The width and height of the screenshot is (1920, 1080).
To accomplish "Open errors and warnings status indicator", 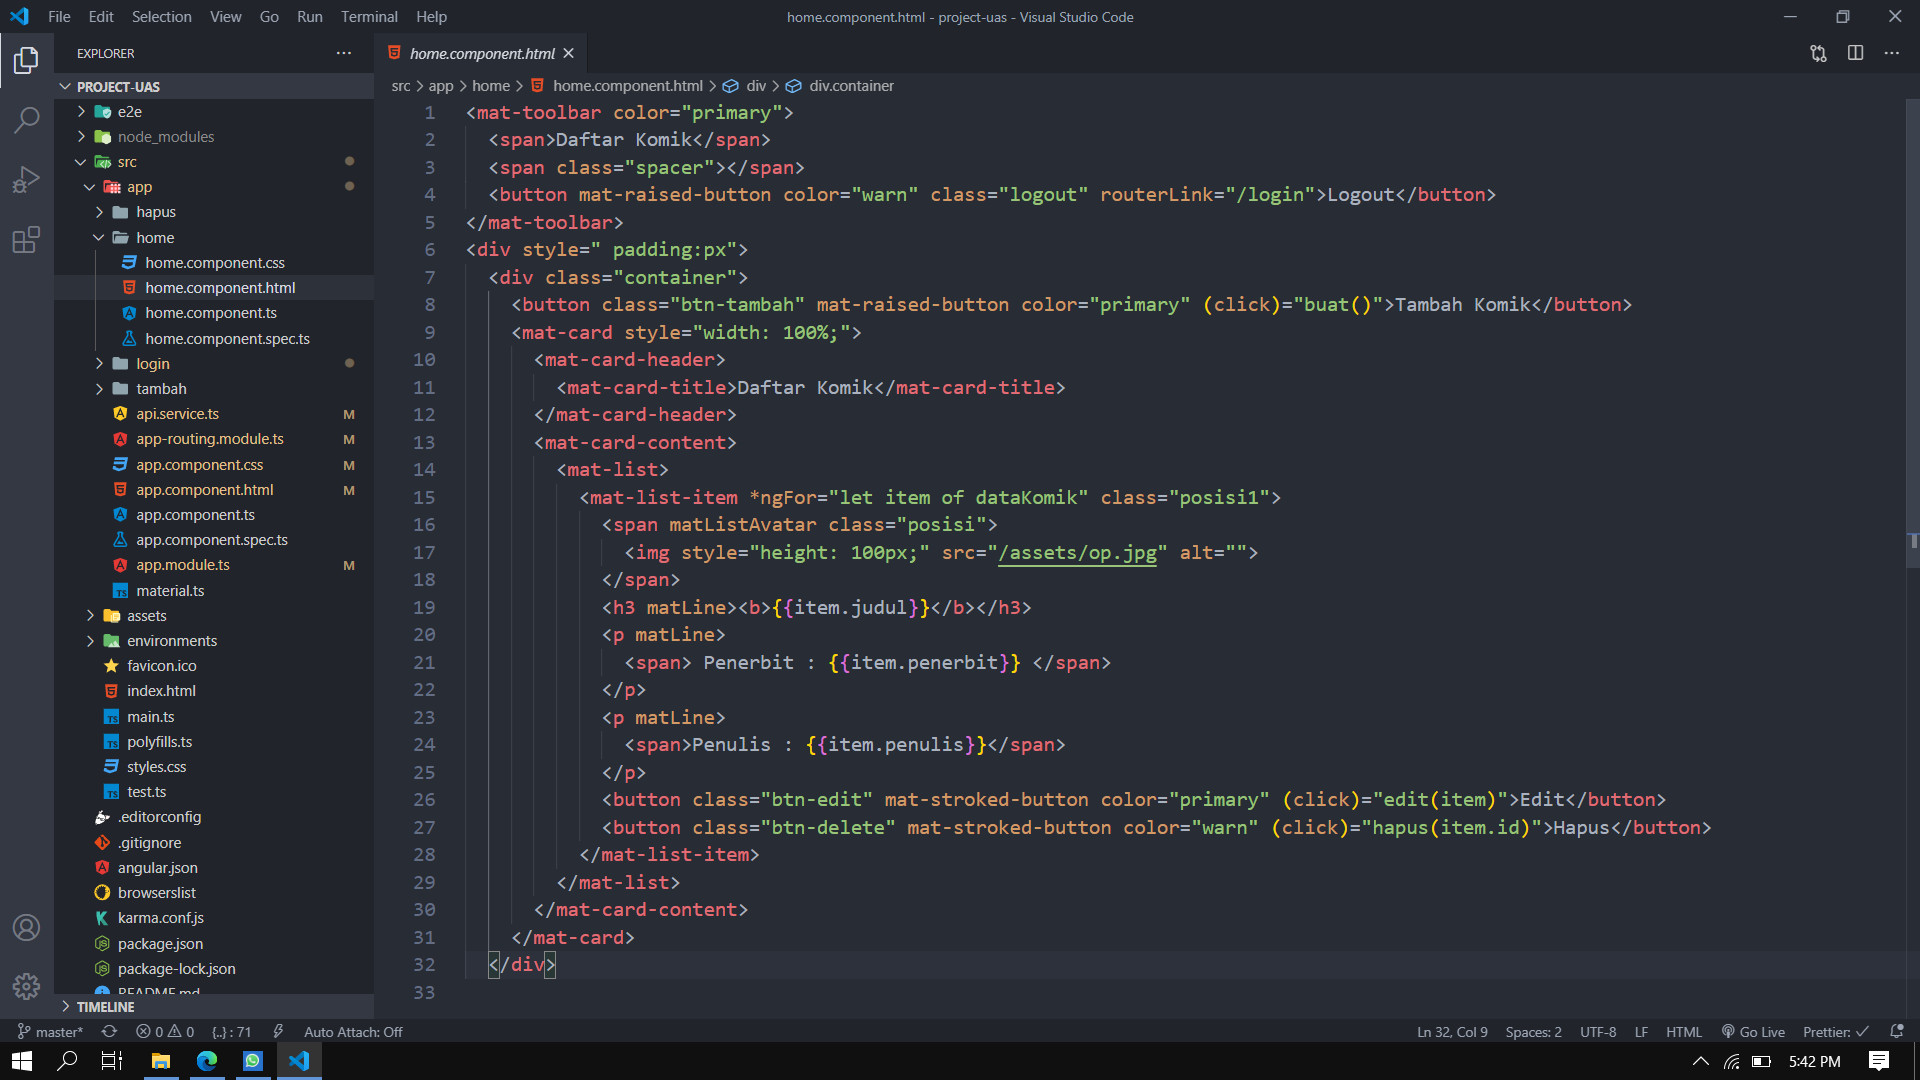I will (166, 1031).
